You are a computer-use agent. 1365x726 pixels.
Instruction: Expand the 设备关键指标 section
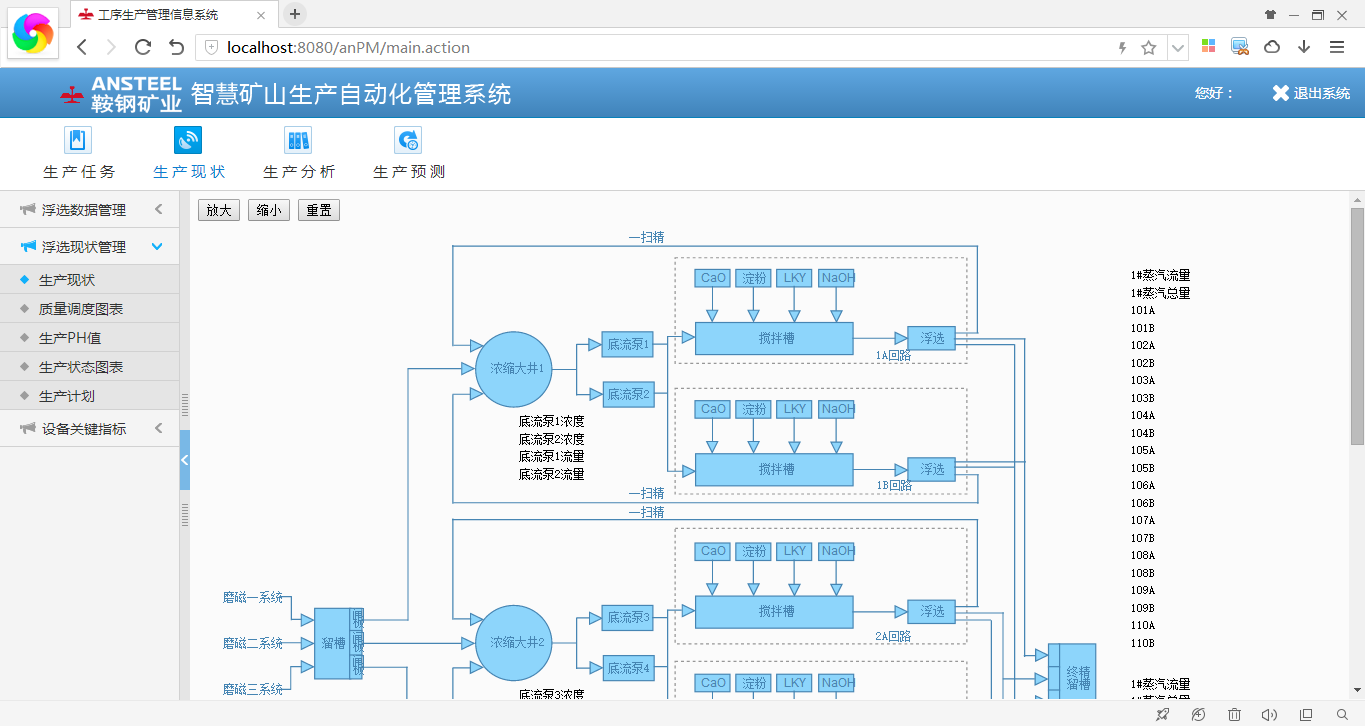click(90, 429)
